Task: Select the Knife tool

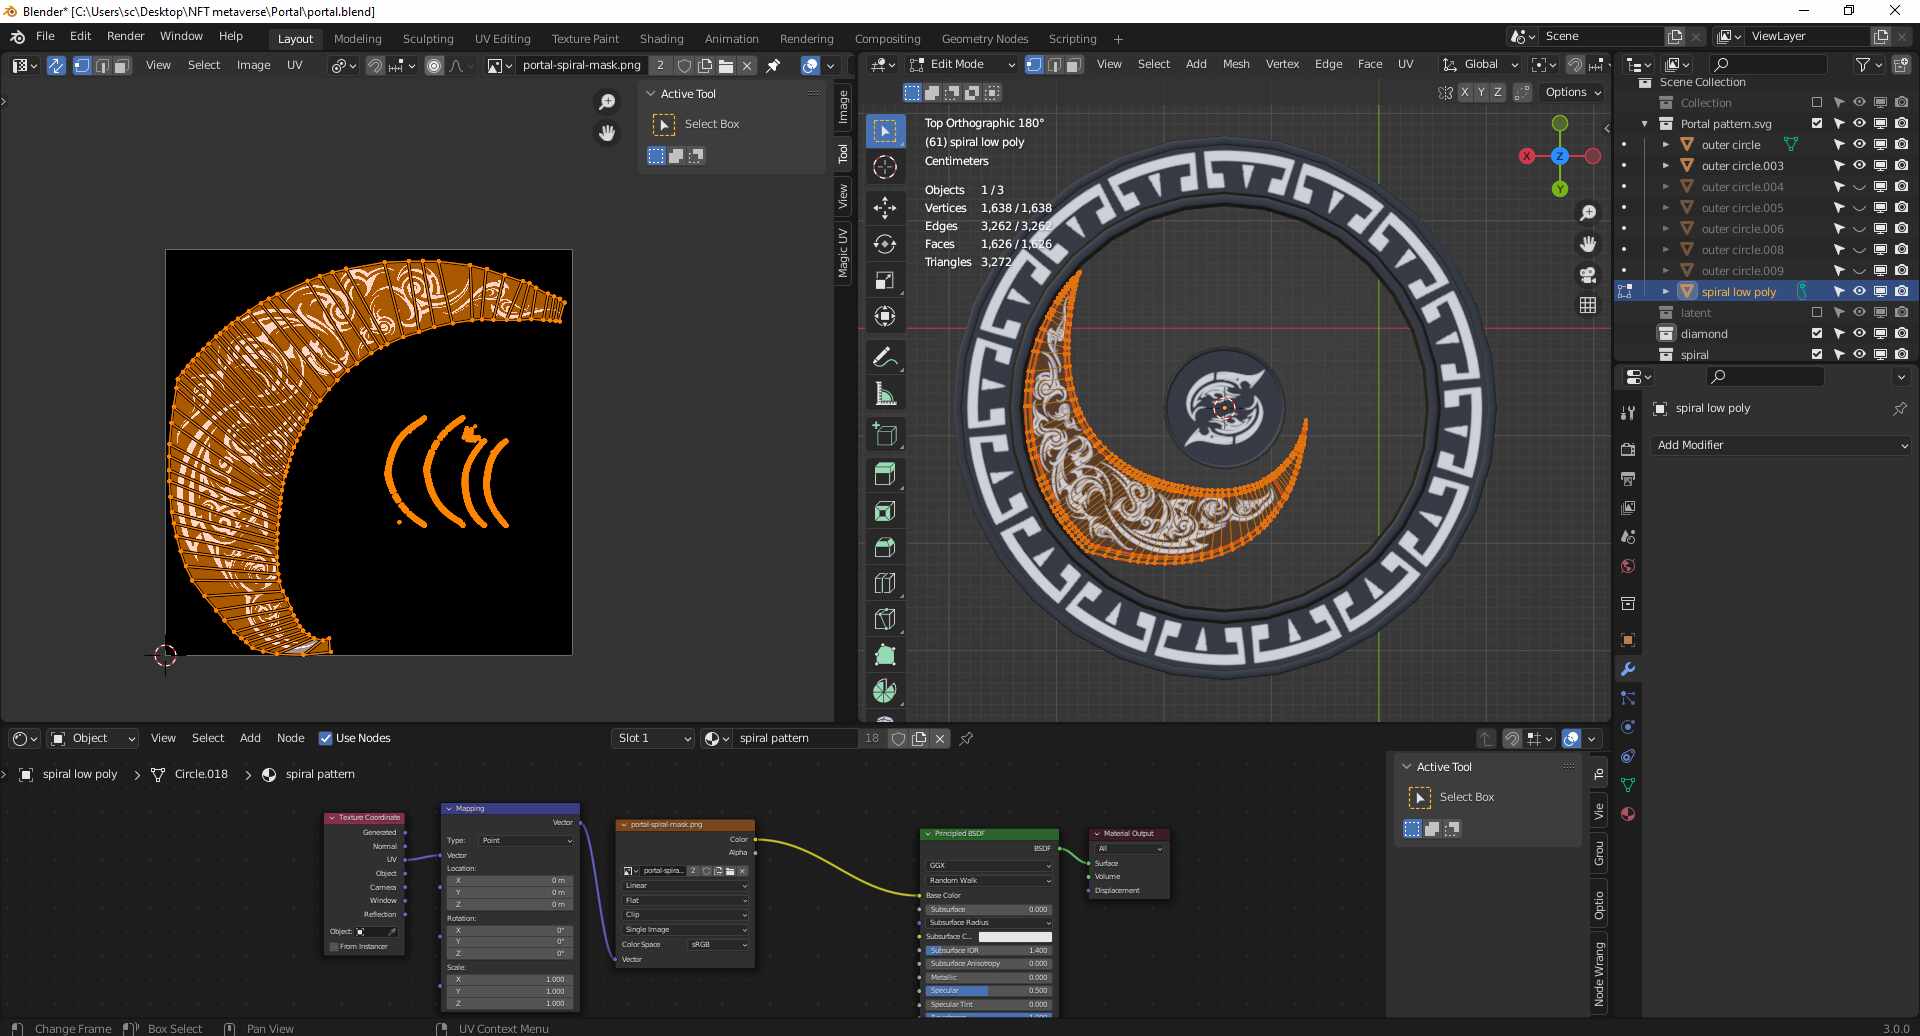Action: pyautogui.click(x=885, y=619)
